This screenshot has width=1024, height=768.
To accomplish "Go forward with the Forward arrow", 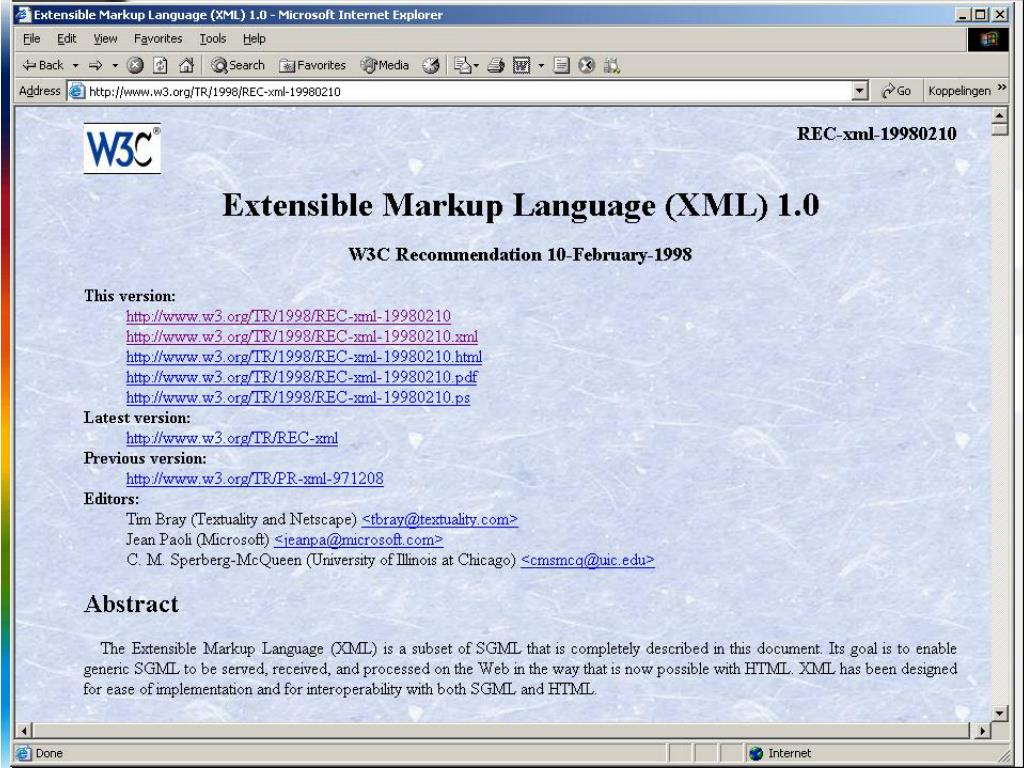I will [96, 65].
